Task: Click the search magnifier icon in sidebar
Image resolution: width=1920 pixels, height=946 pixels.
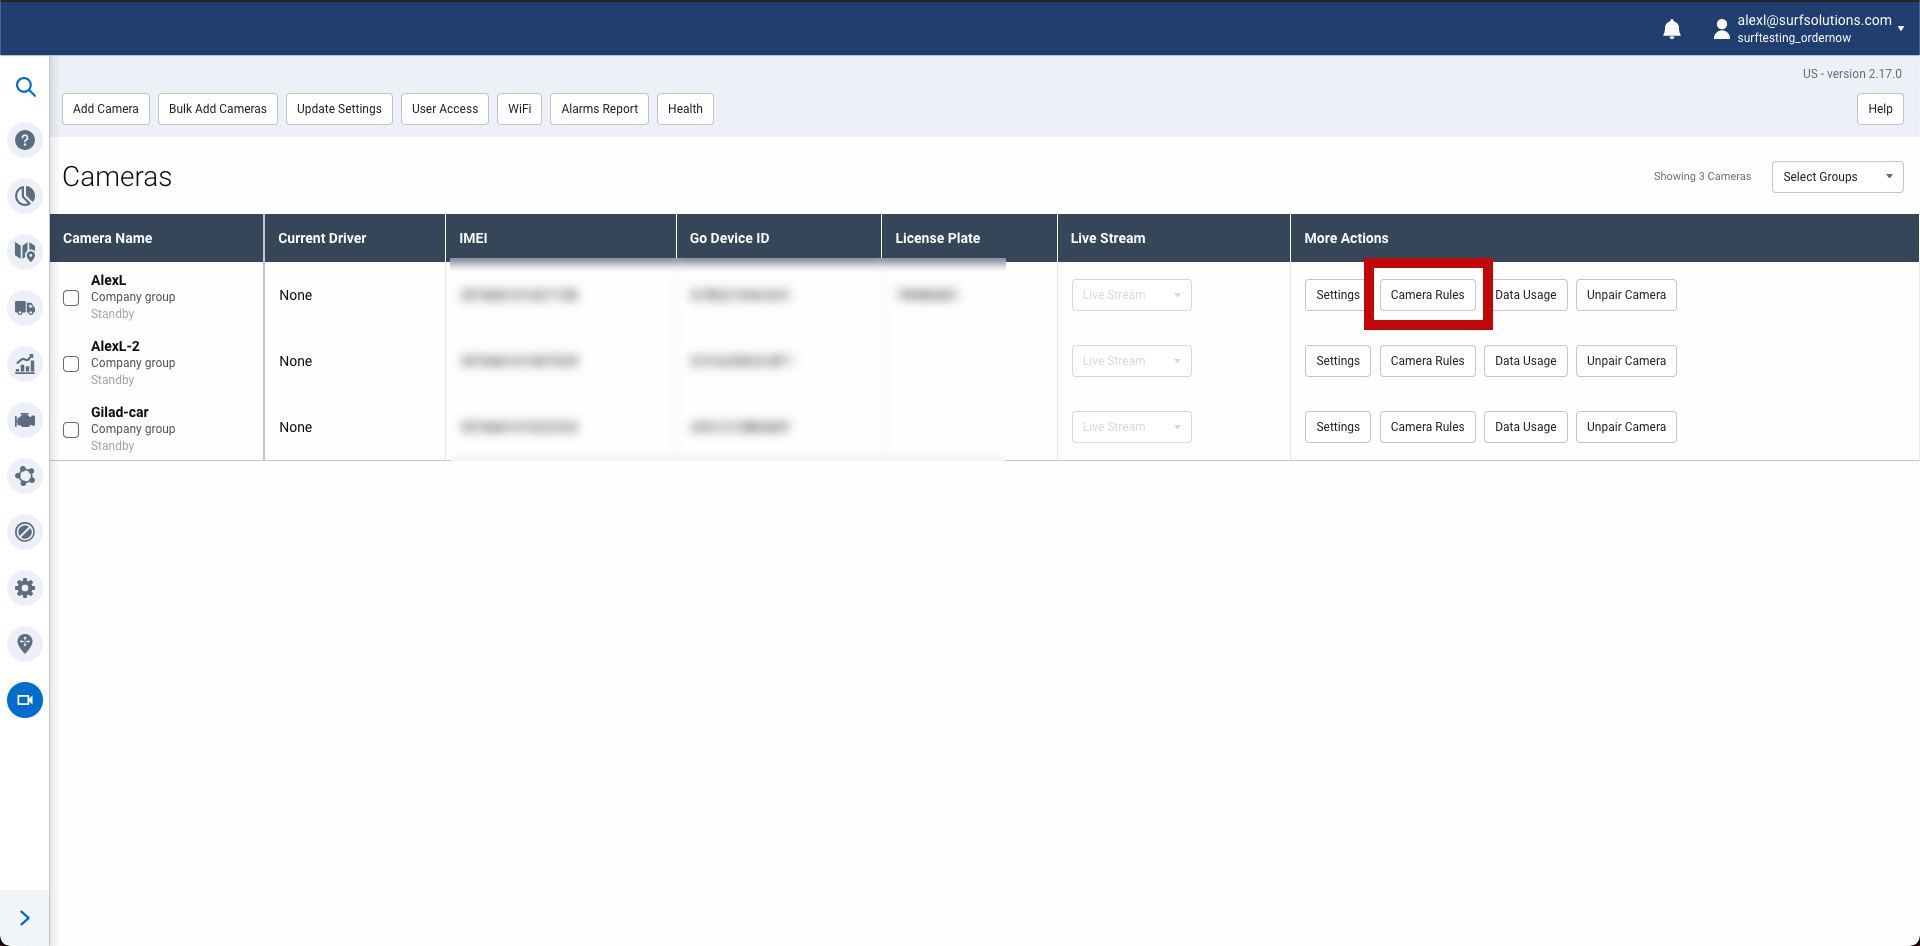Action: [26, 87]
